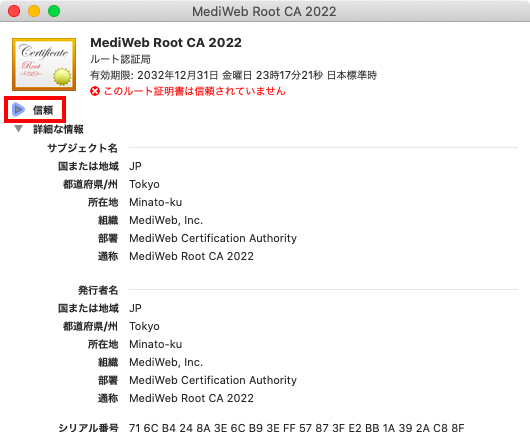The width and height of the screenshot is (530, 432).
Task: Select the issuer 都道府県/州 value Tokyo
Action: point(144,326)
